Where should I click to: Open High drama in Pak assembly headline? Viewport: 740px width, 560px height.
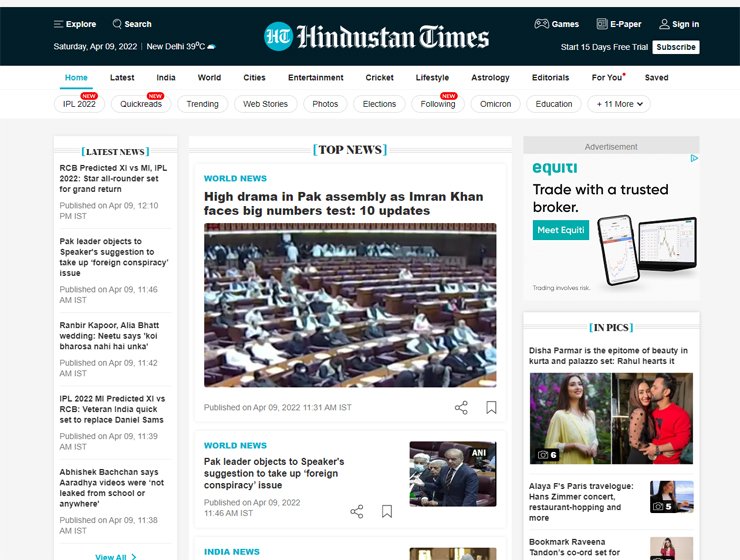coord(343,203)
